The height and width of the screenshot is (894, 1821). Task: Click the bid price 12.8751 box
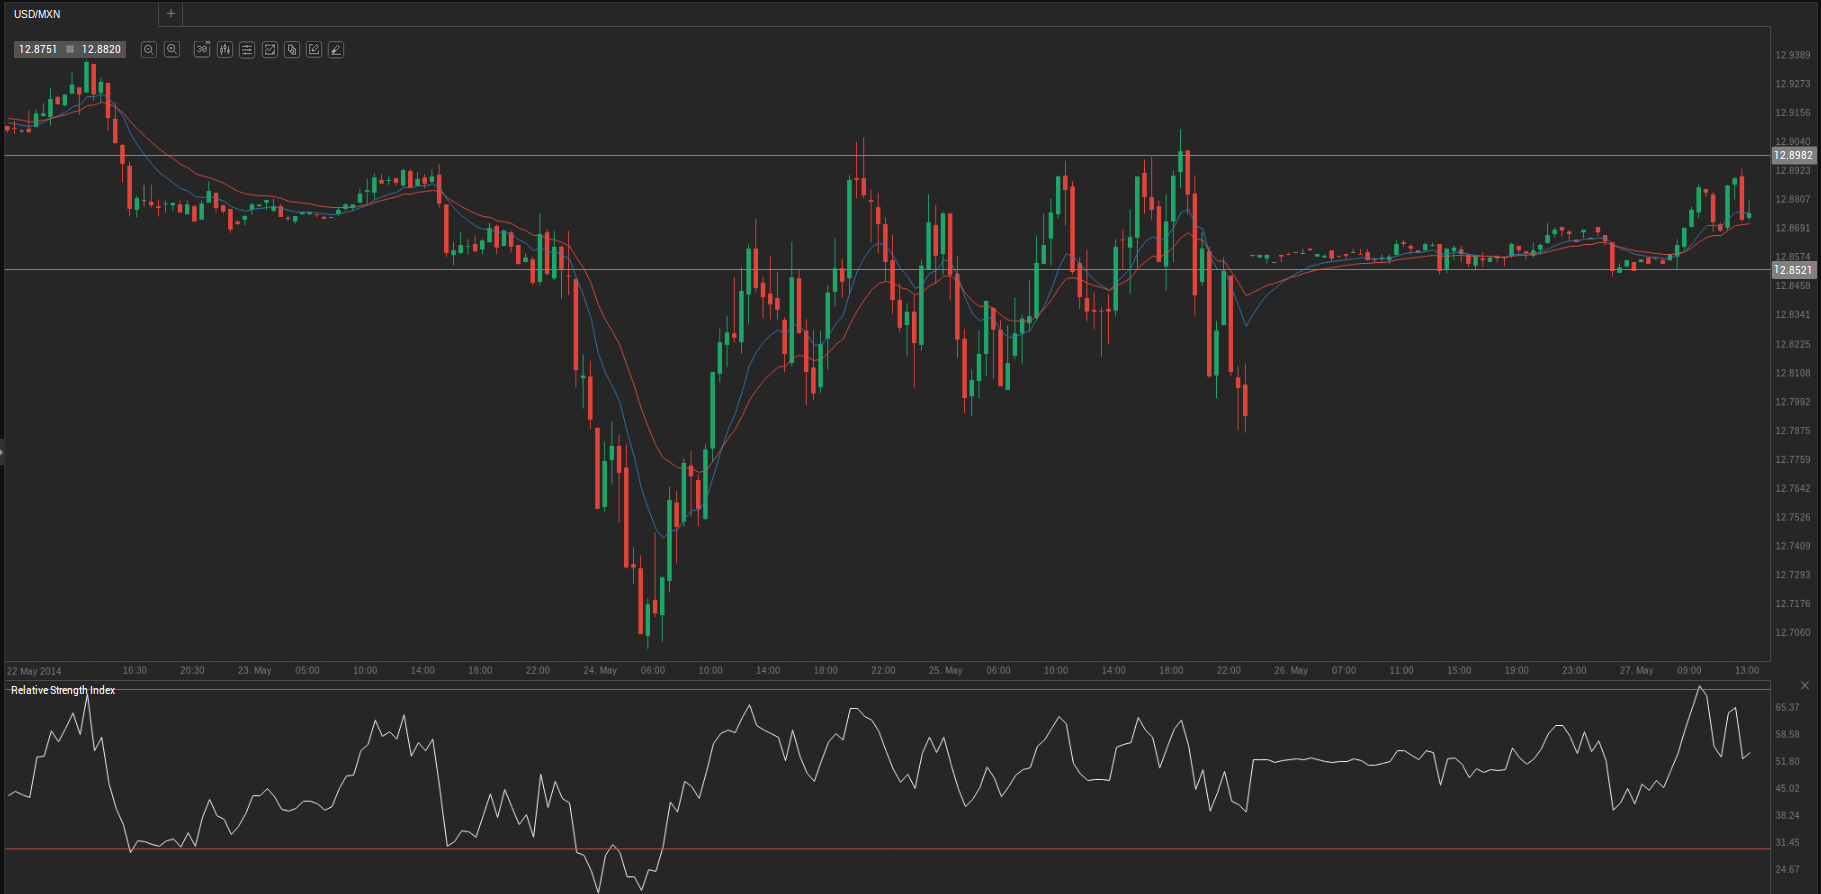pos(38,49)
